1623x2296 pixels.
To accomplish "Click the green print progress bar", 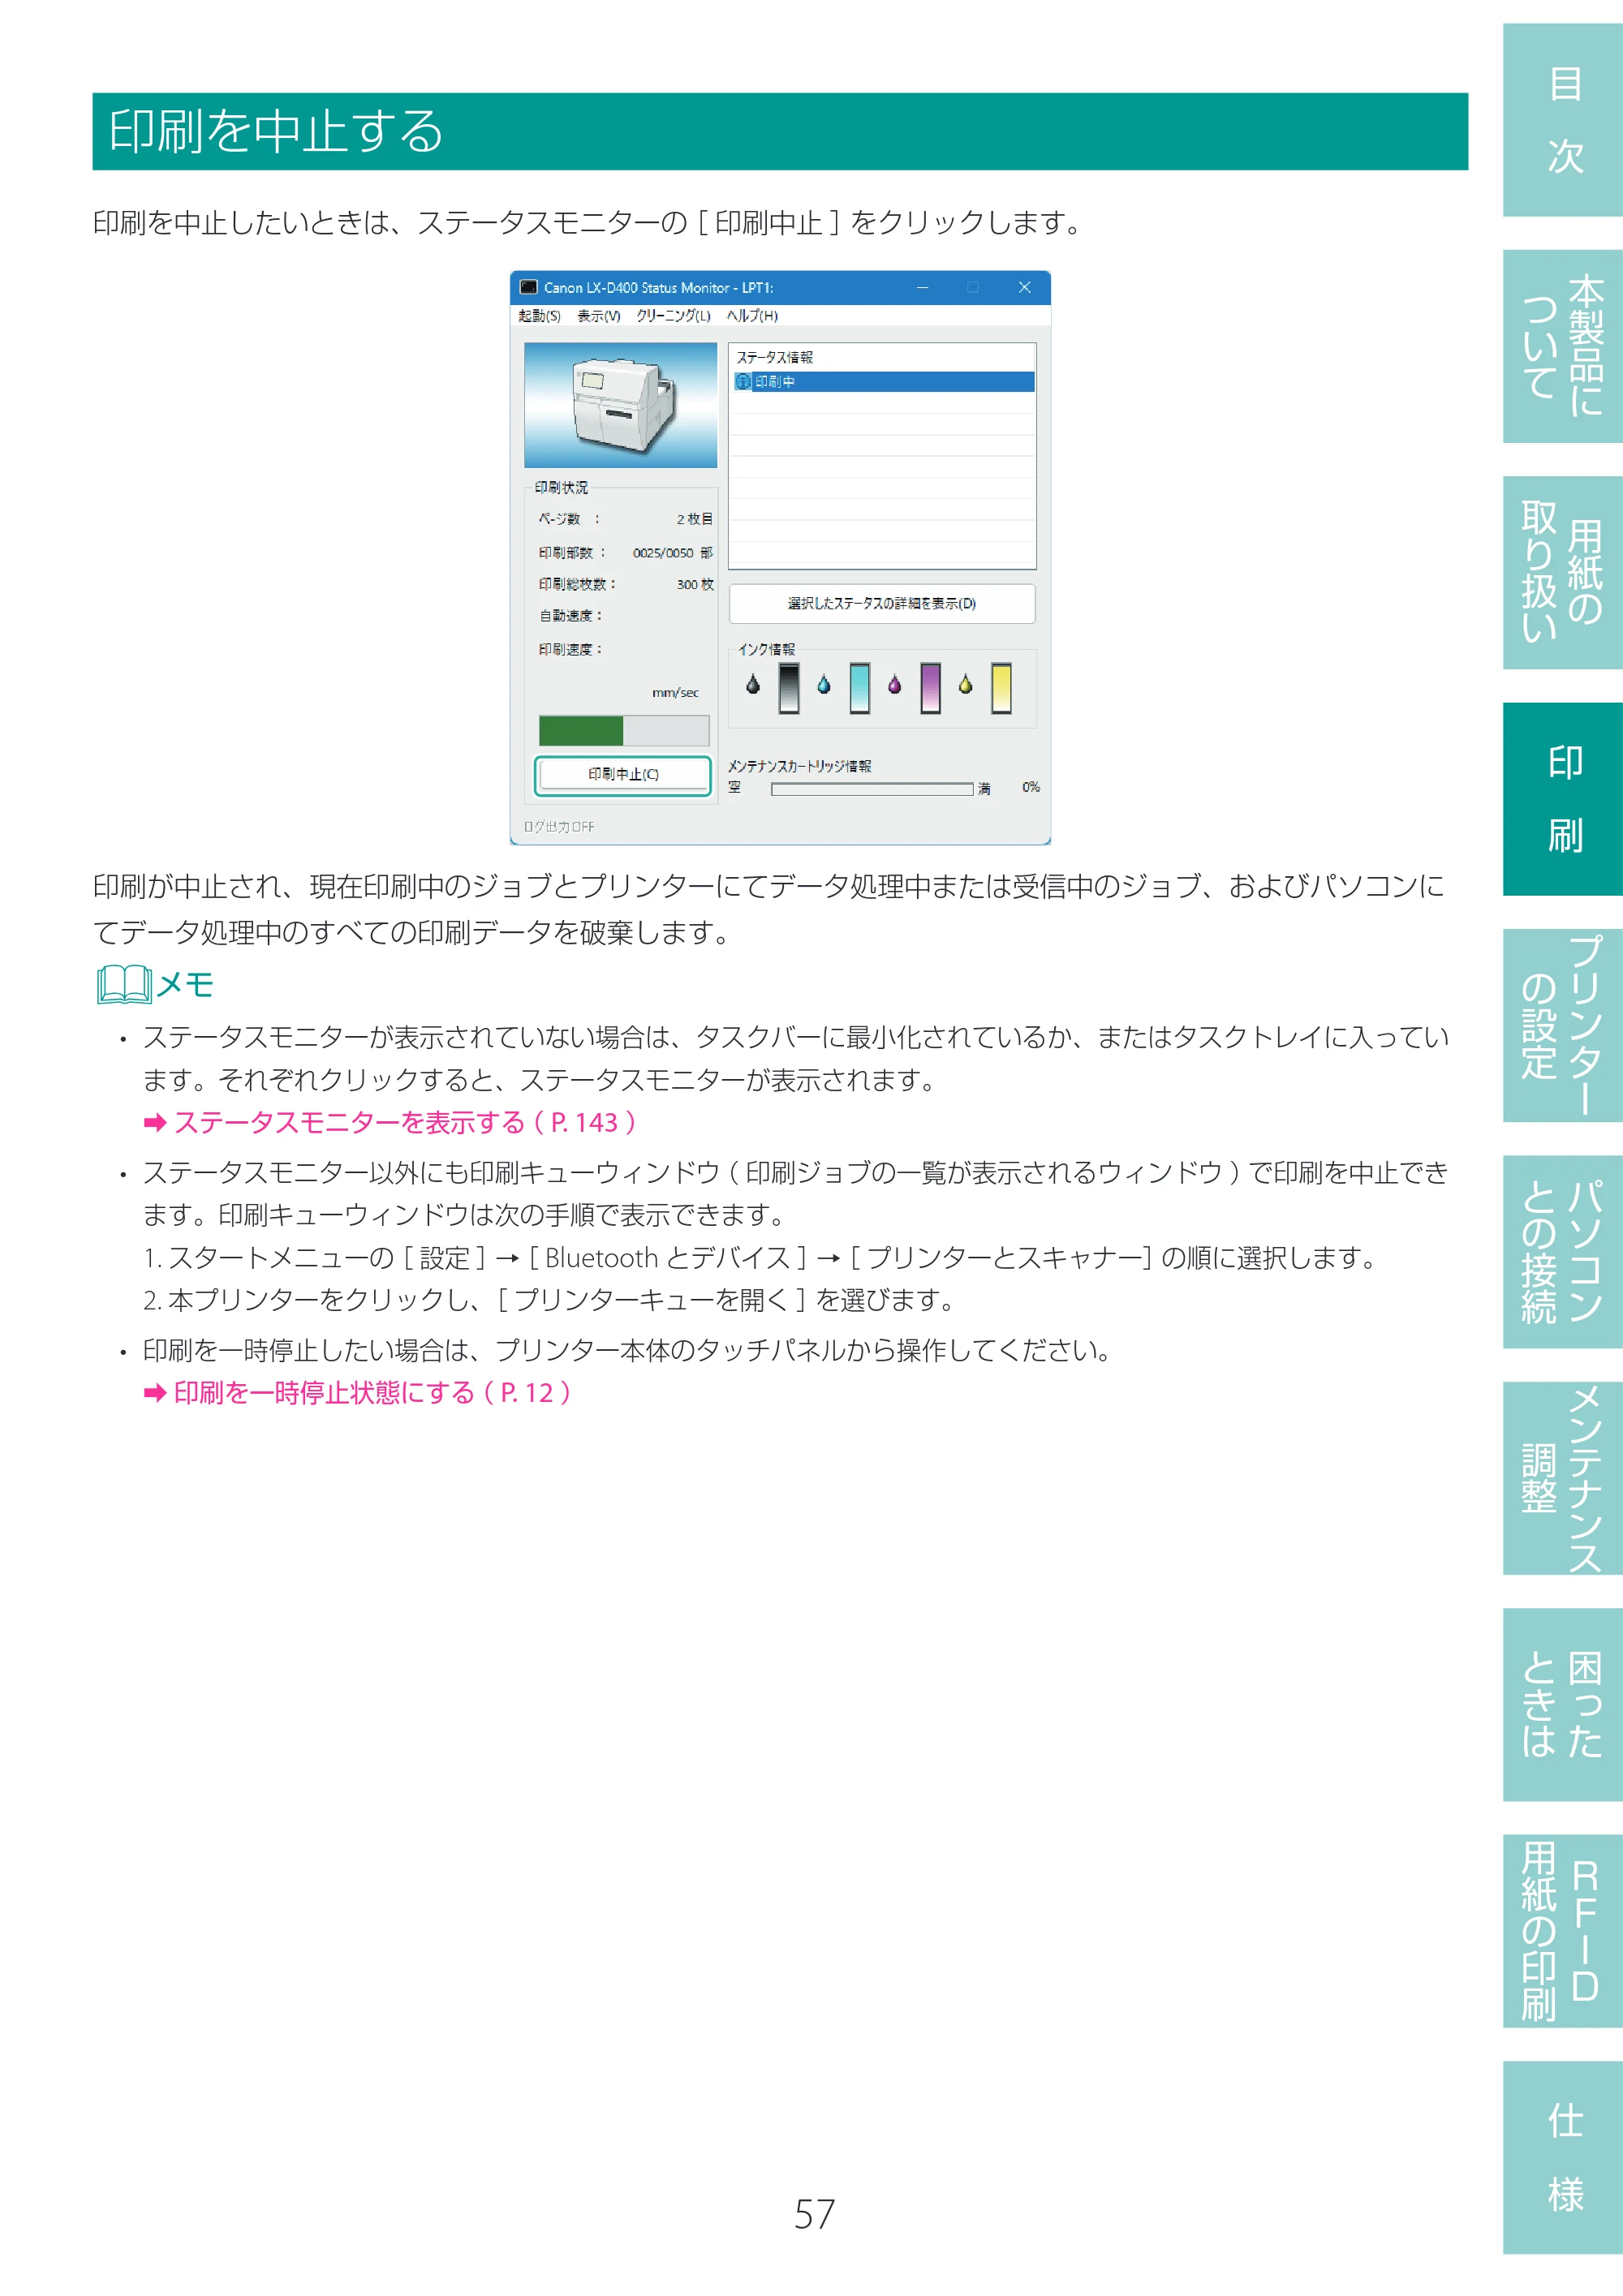I will (x=624, y=731).
